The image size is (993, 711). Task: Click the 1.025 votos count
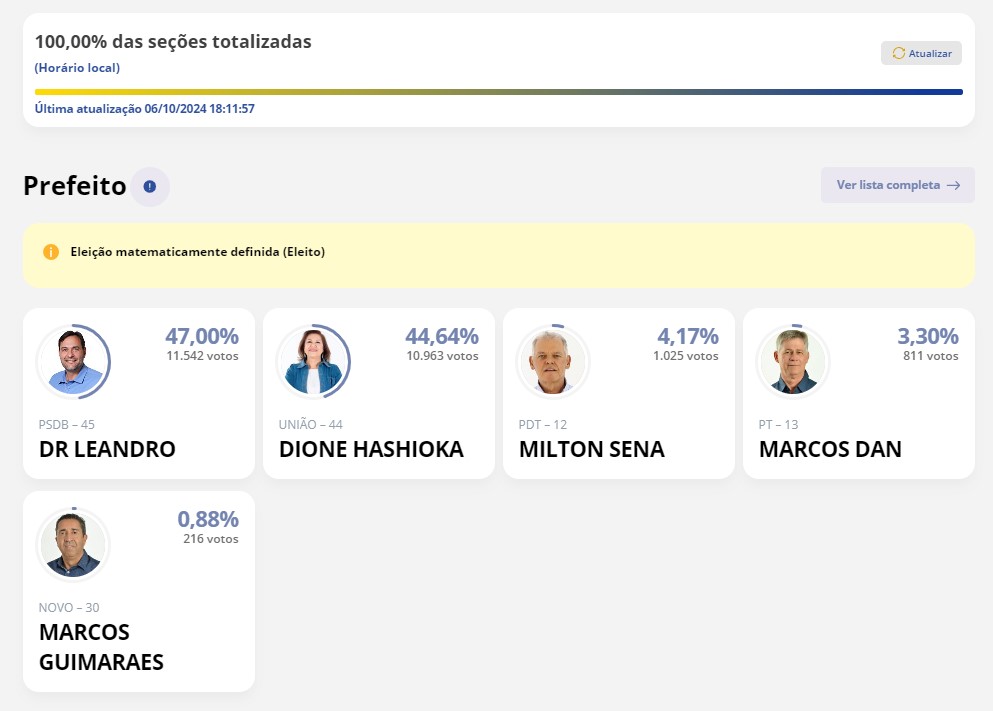click(686, 356)
